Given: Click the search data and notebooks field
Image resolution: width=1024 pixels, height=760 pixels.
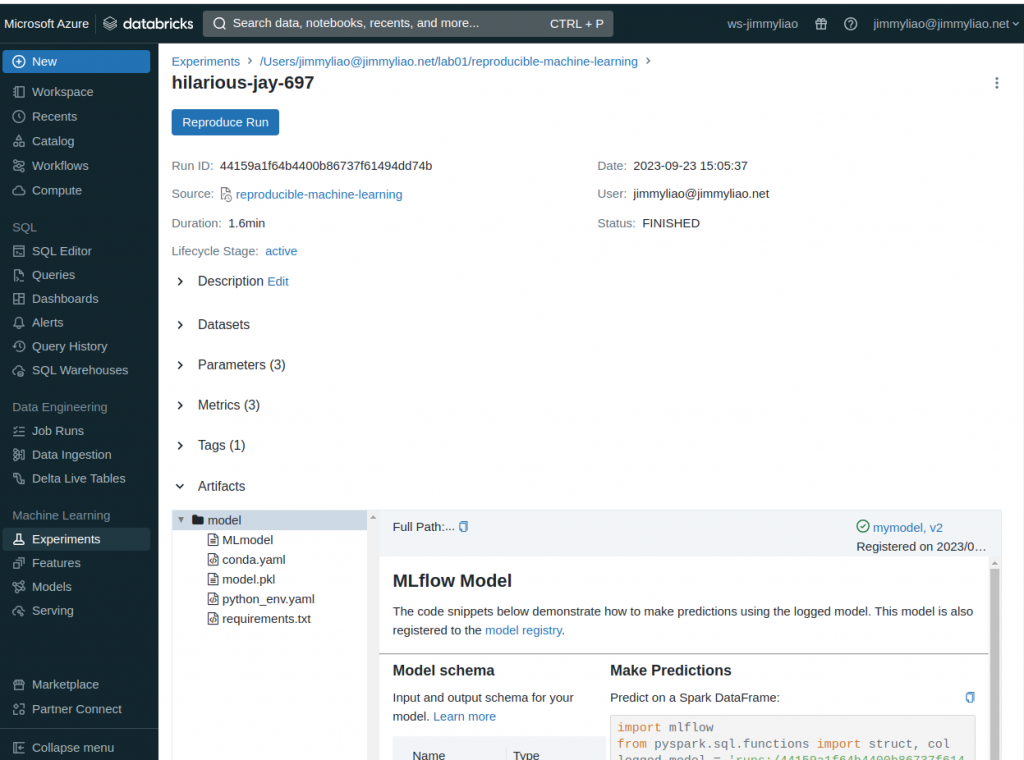Looking at the screenshot, I should [x=408, y=24].
